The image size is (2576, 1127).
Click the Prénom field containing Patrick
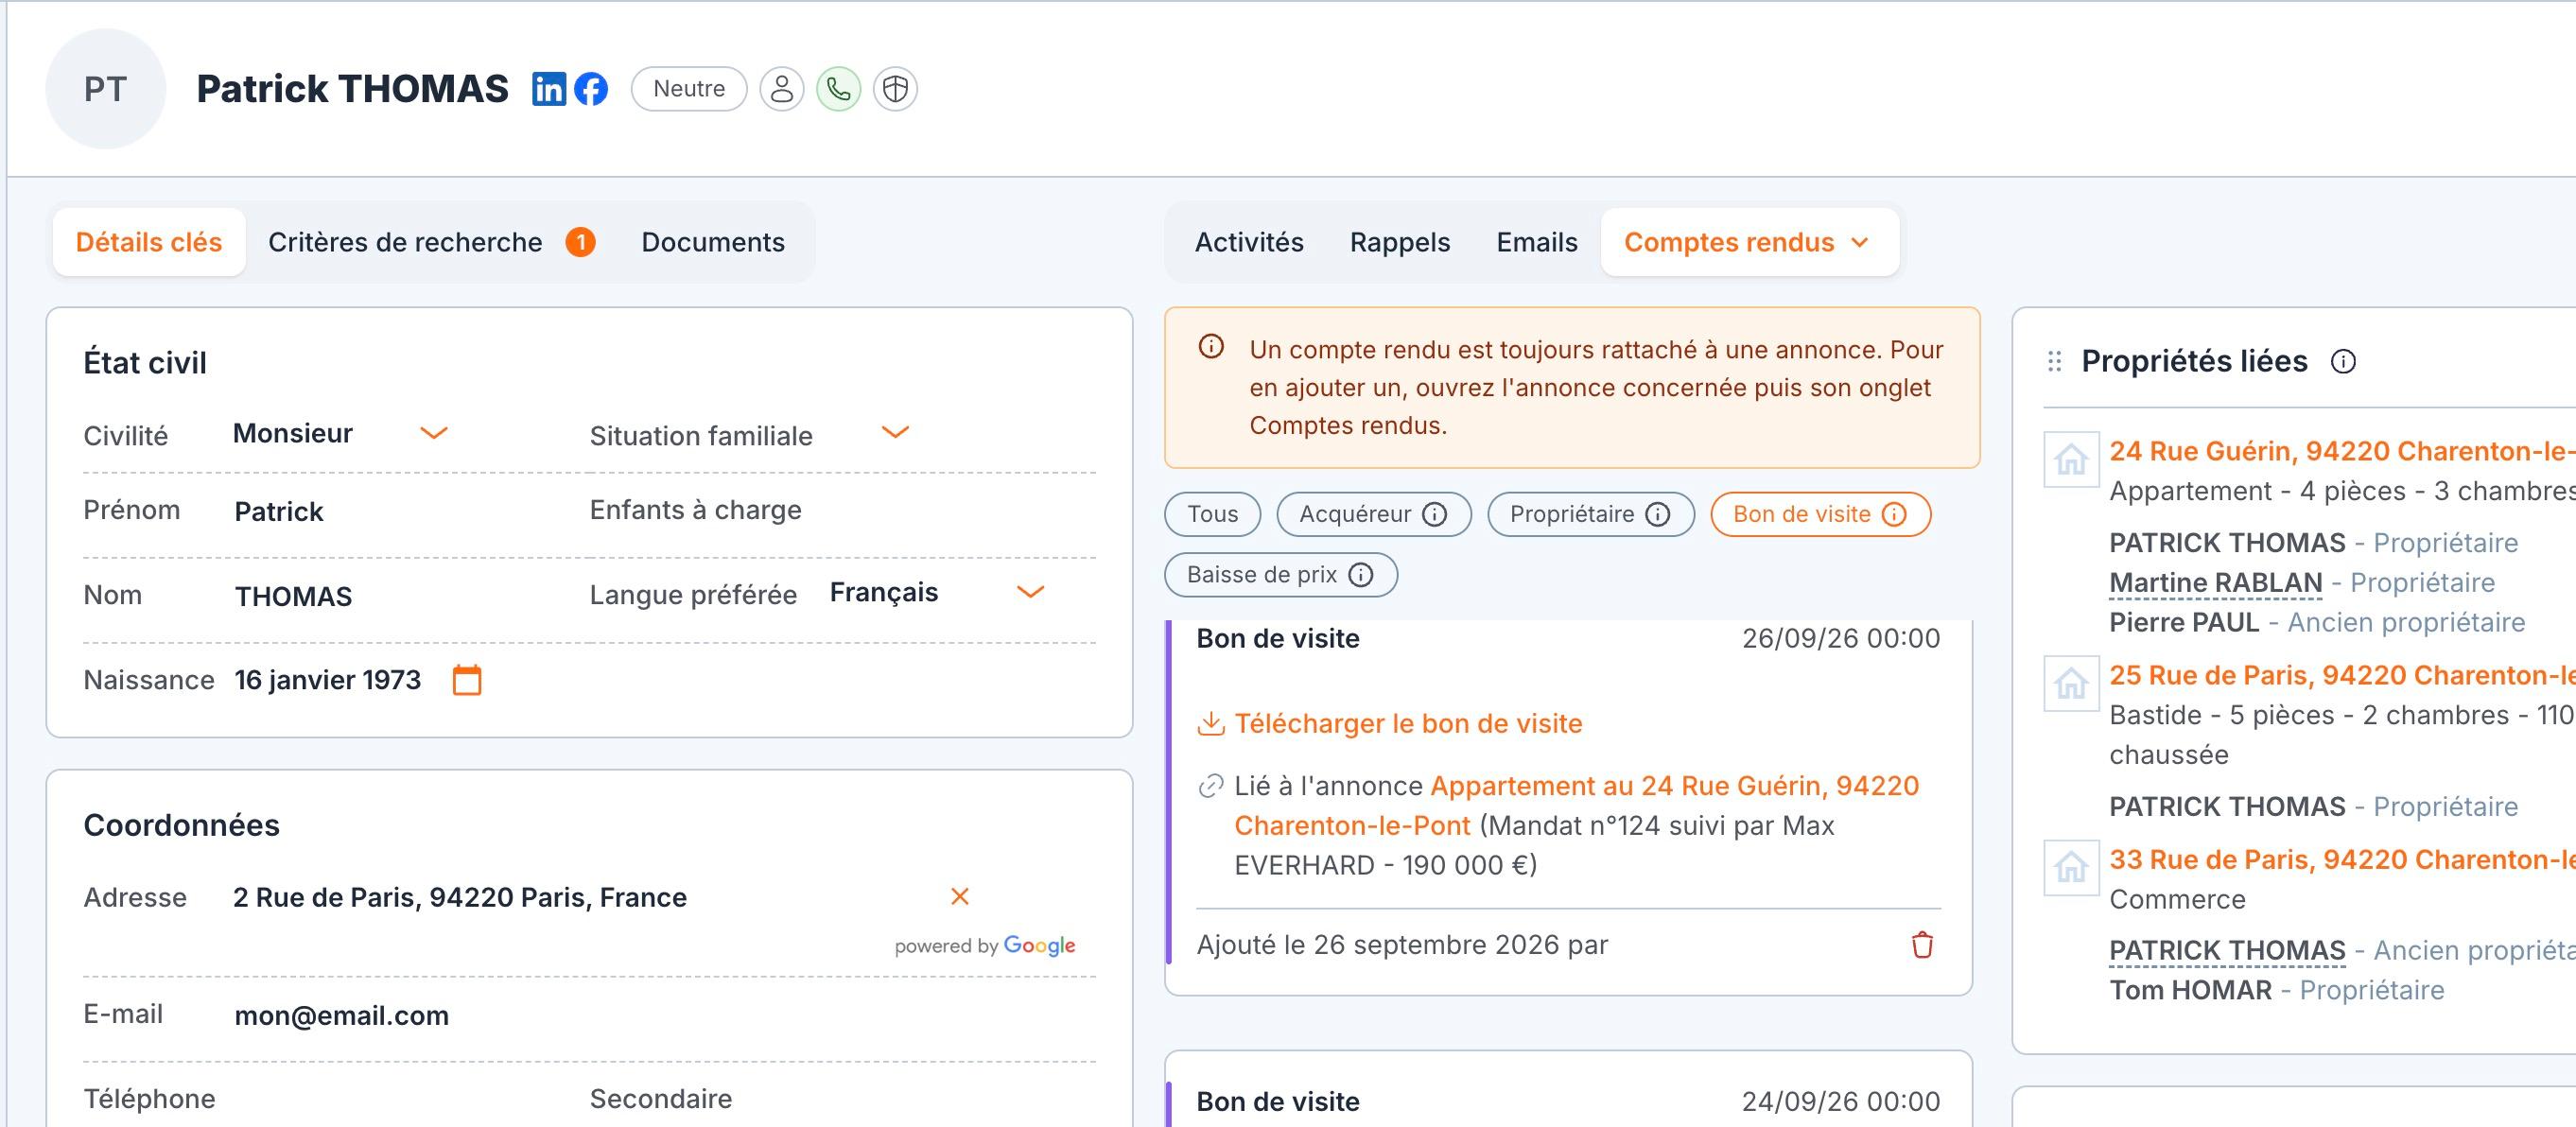coord(279,511)
